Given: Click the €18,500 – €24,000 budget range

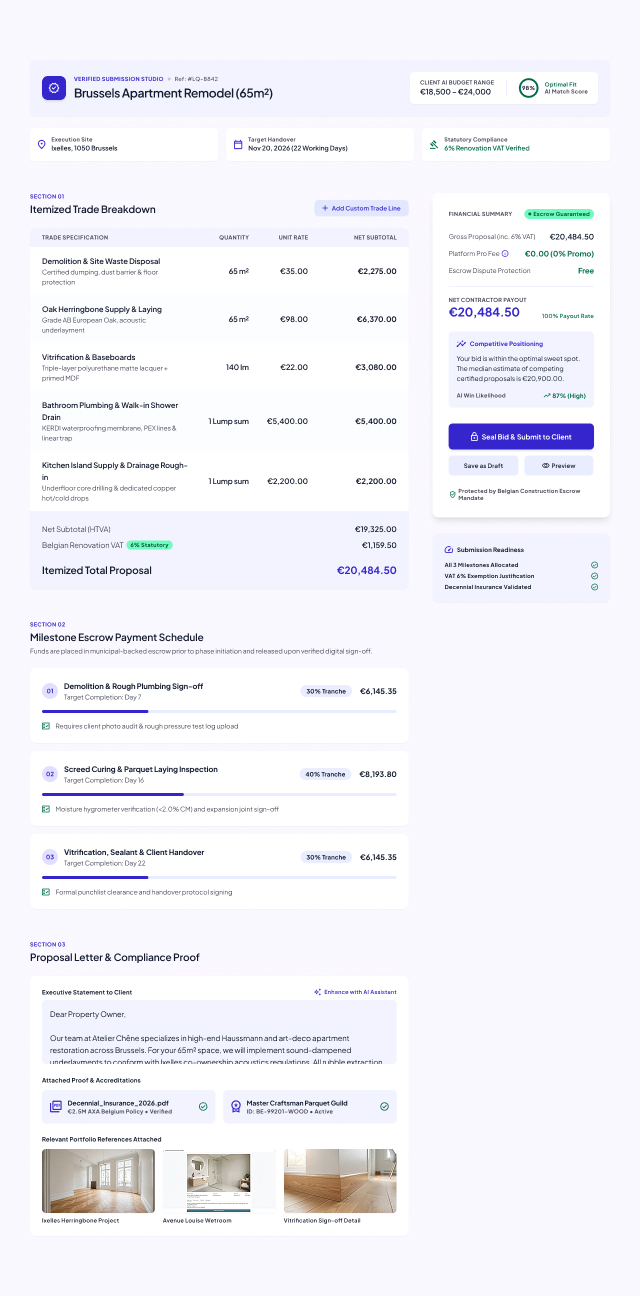Looking at the screenshot, I should [x=456, y=91].
